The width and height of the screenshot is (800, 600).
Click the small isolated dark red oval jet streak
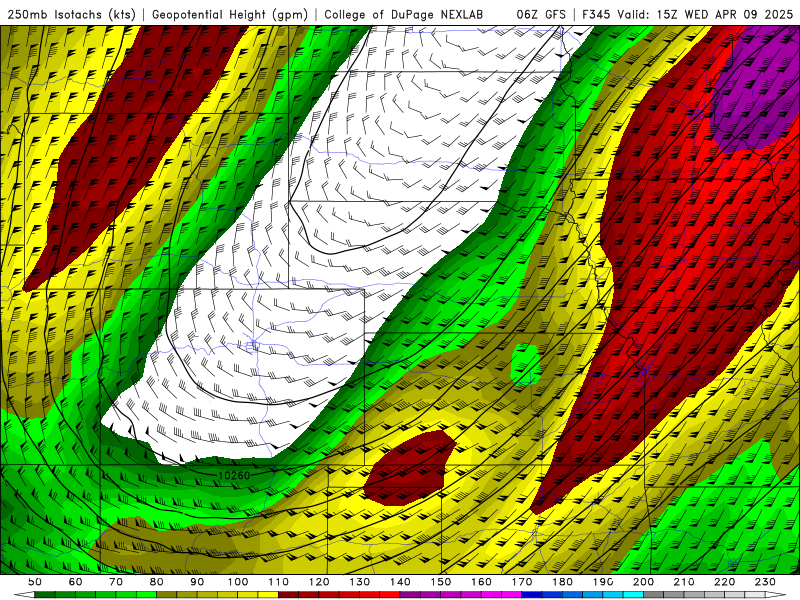point(409,467)
